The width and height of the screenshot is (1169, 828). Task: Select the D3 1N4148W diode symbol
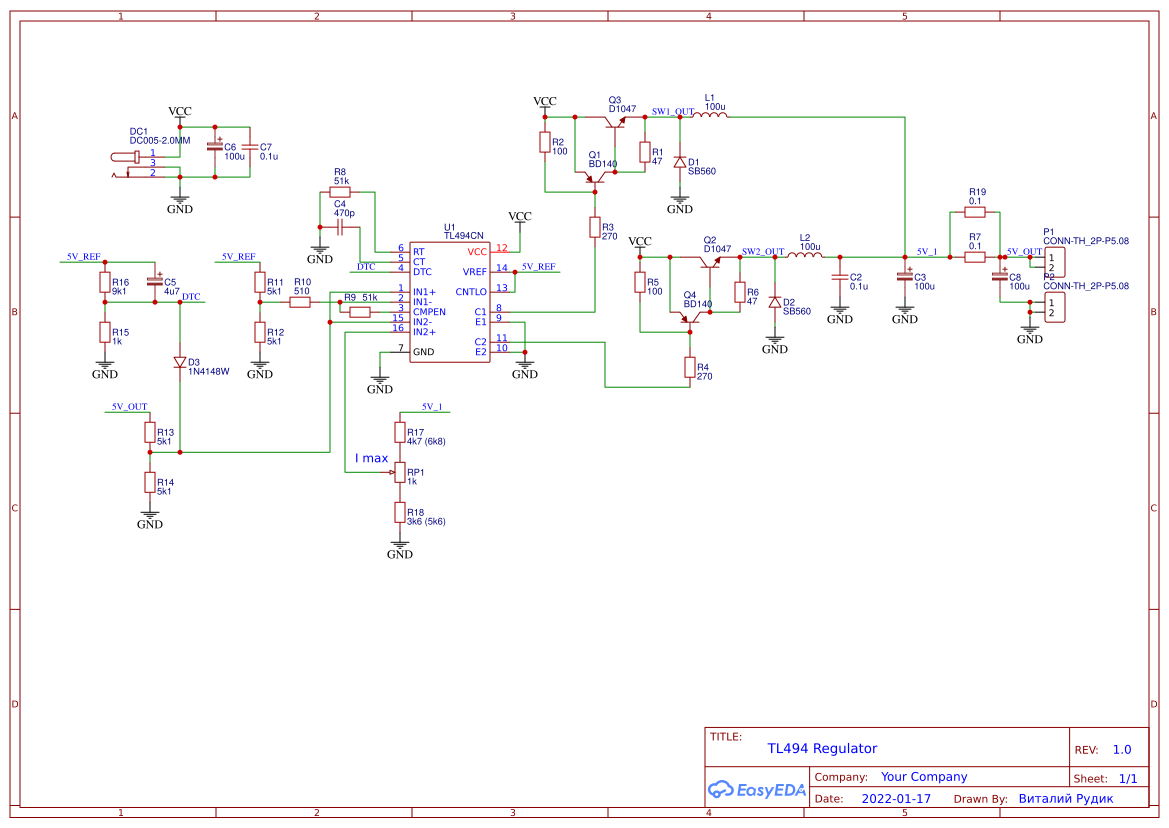pyautogui.click(x=180, y=361)
